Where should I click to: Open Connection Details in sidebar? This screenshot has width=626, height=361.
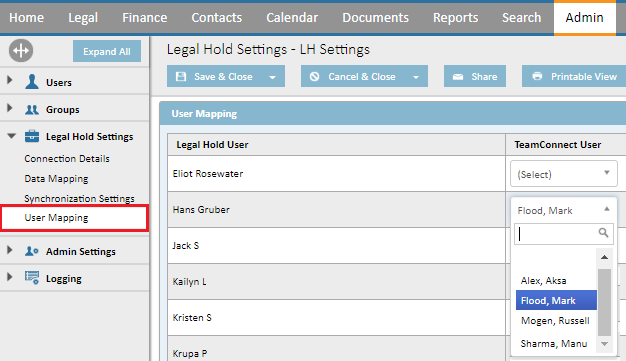[67, 159]
